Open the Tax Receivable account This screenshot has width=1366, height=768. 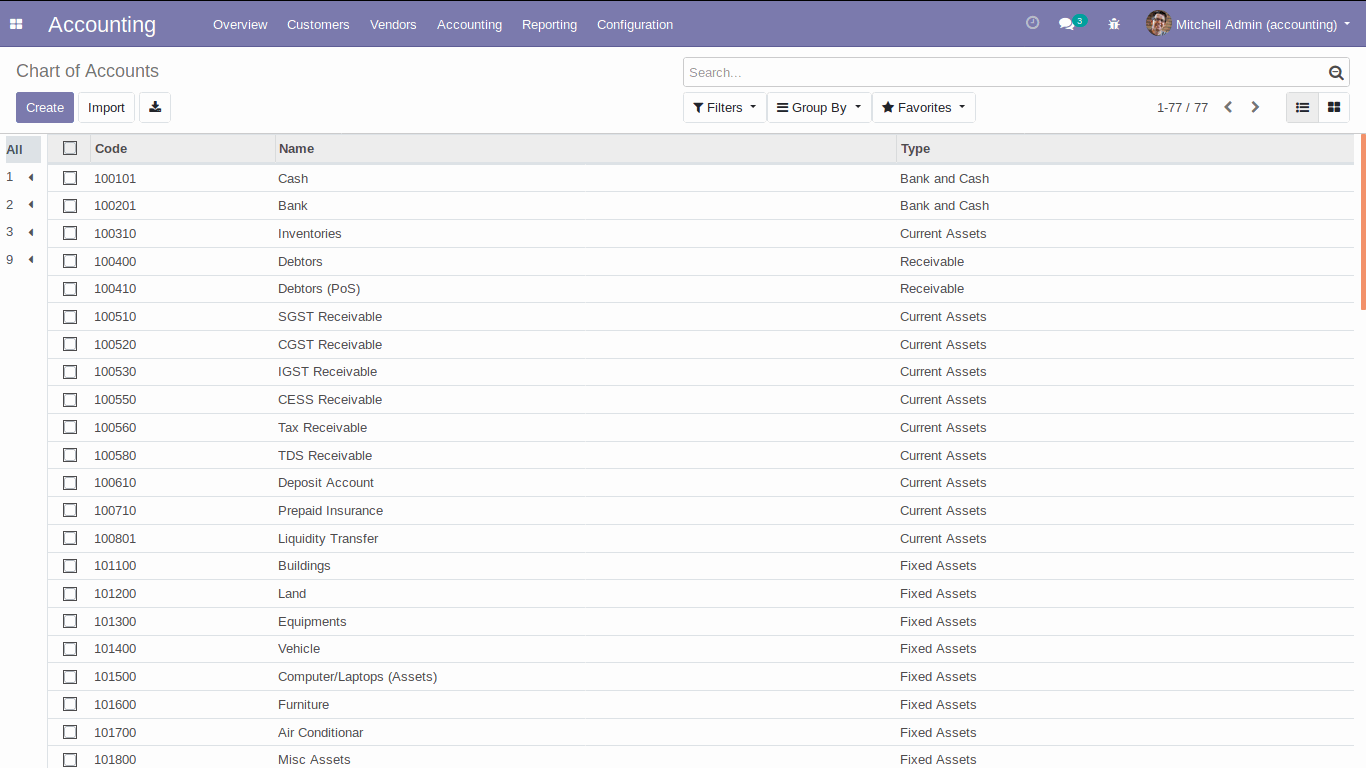click(x=701, y=427)
